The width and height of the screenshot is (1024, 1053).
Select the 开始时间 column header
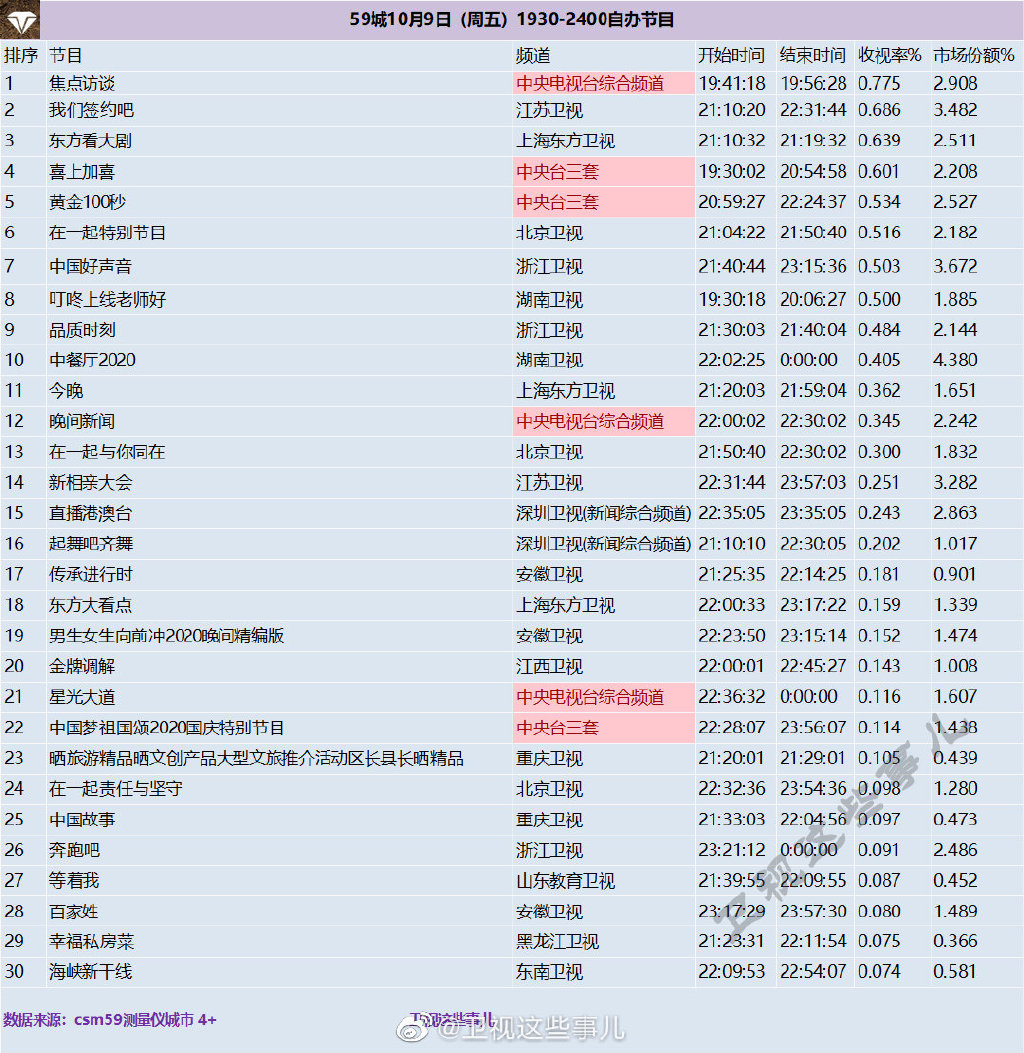click(x=731, y=56)
